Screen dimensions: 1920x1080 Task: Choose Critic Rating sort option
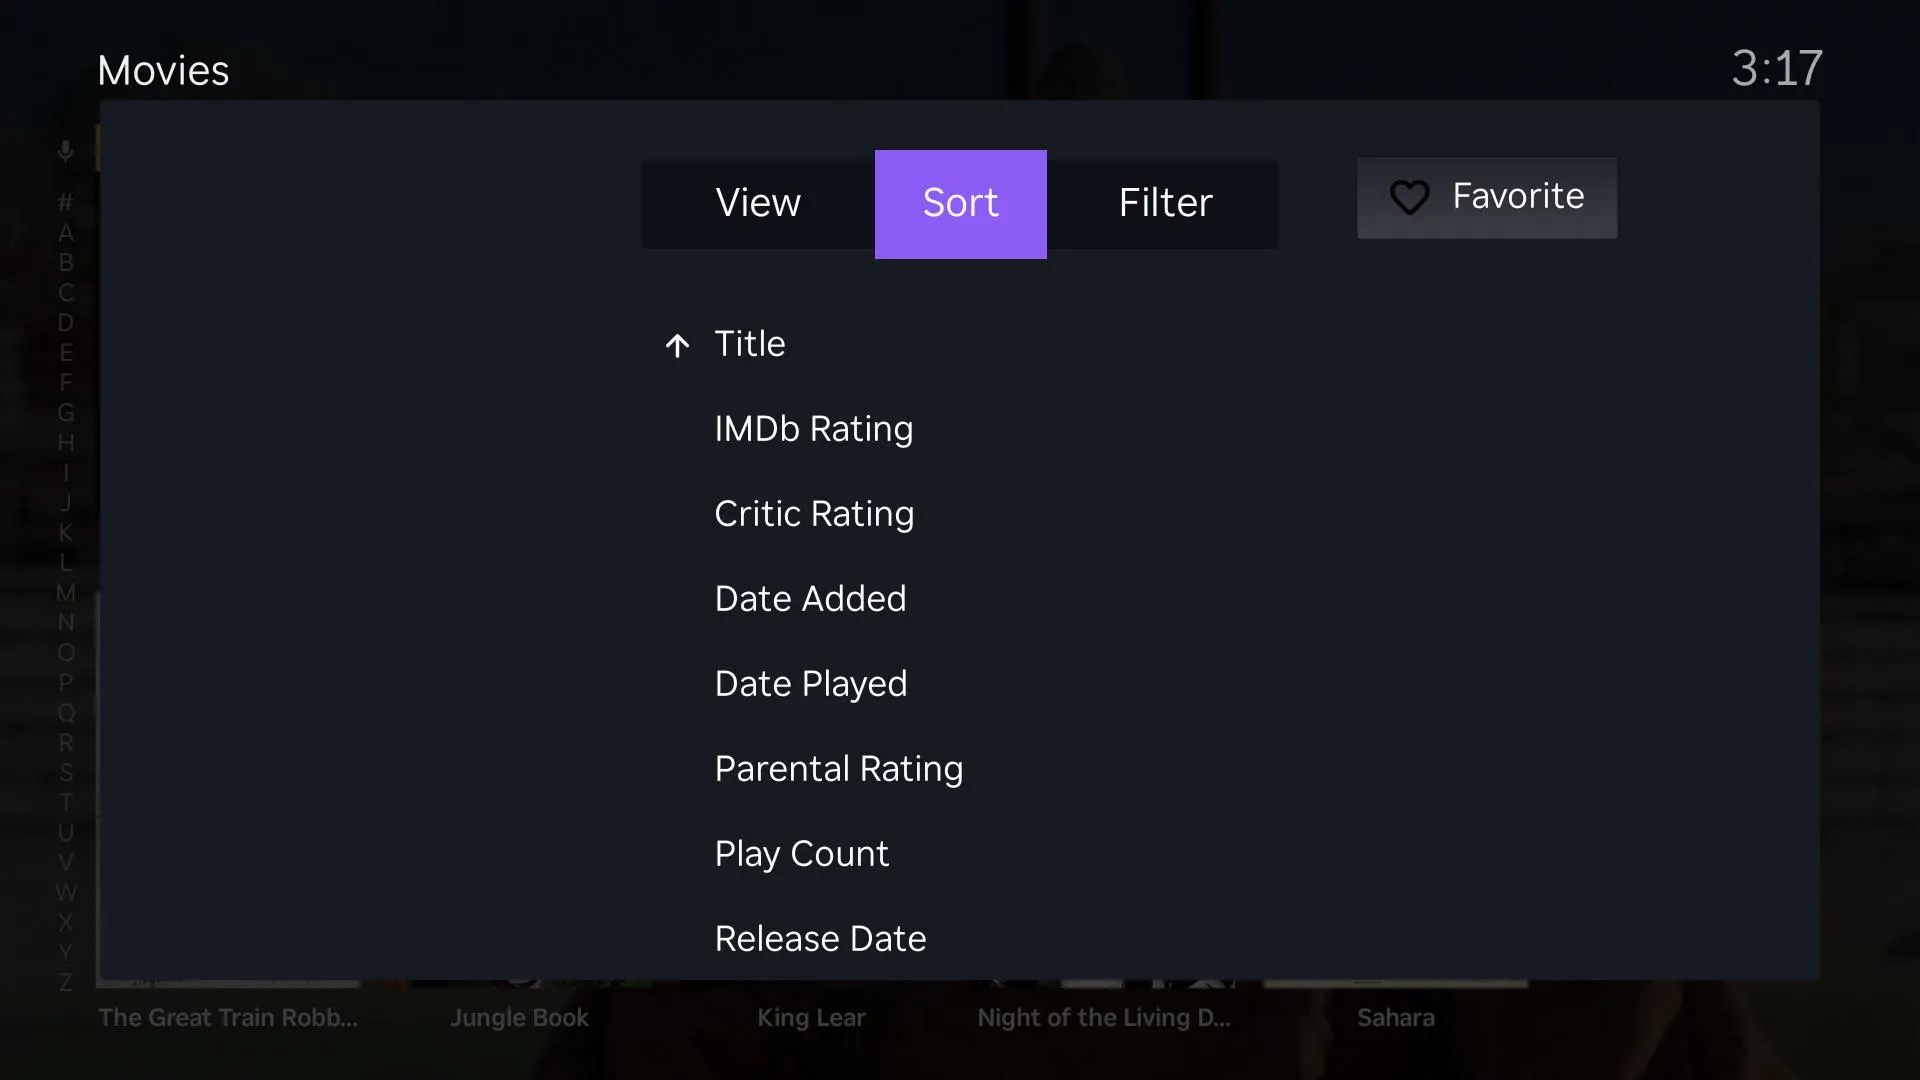814,514
